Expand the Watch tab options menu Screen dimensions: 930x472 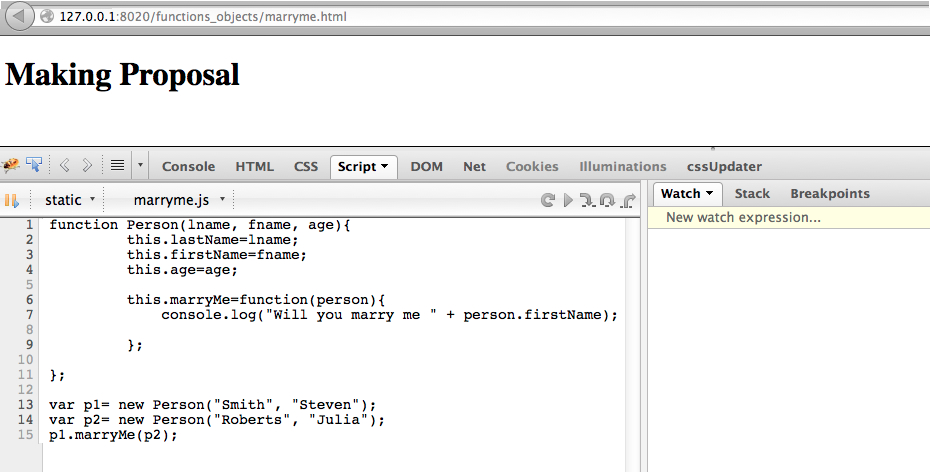tap(708, 194)
